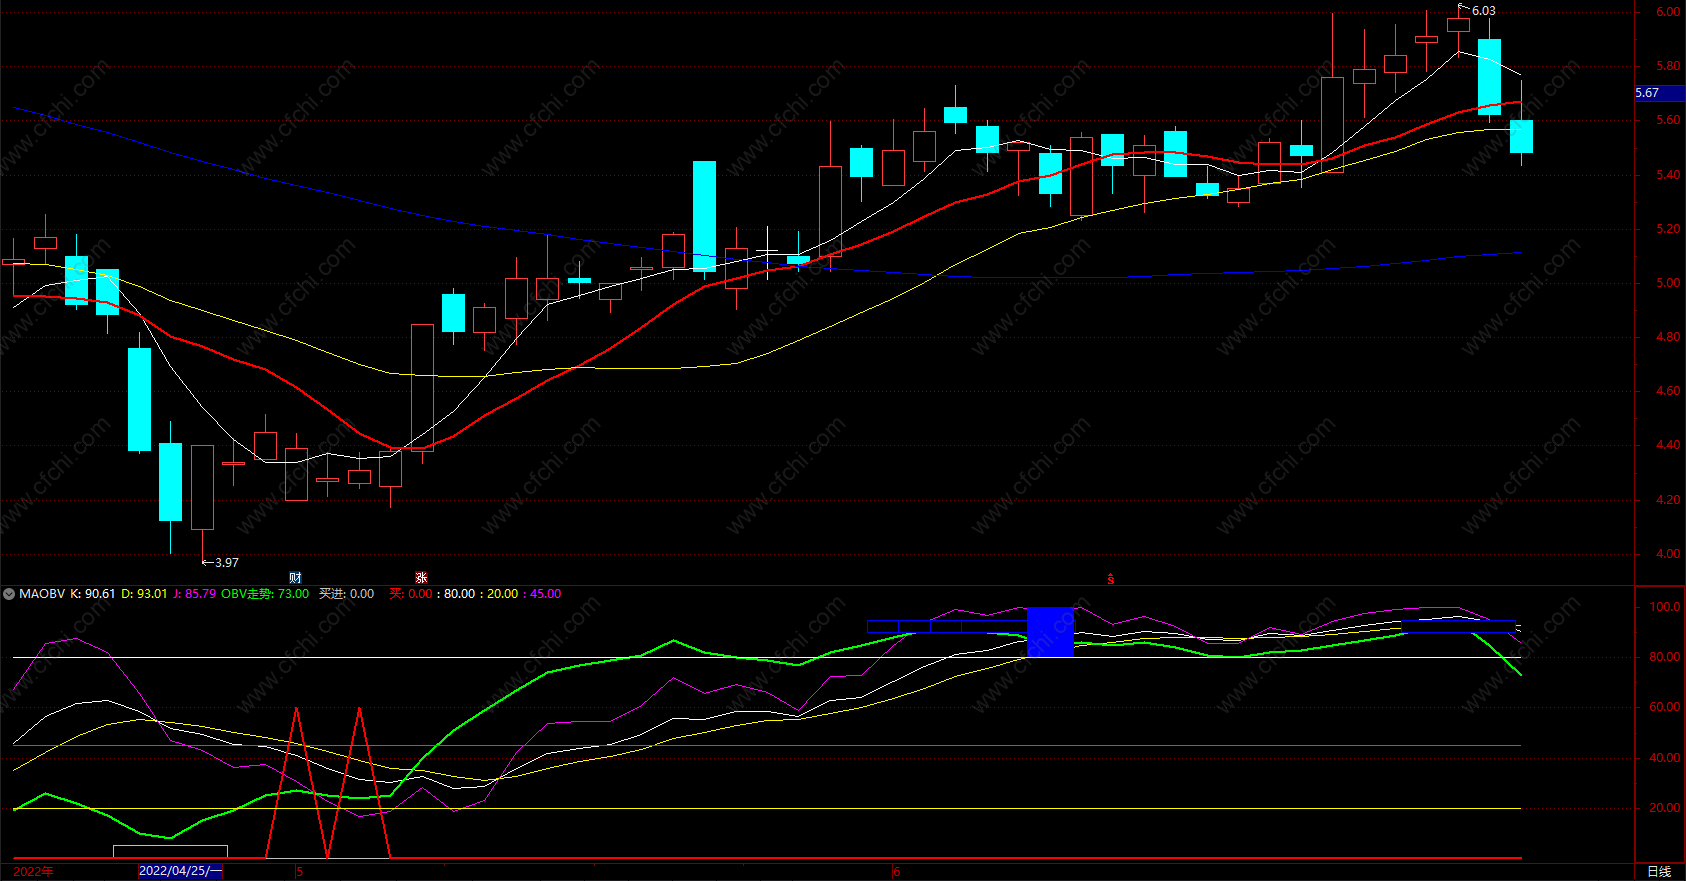1686x881 pixels.
Task: Click the magenta 45.00 parameter value
Action: pyautogui.click(x=545, y=594)
